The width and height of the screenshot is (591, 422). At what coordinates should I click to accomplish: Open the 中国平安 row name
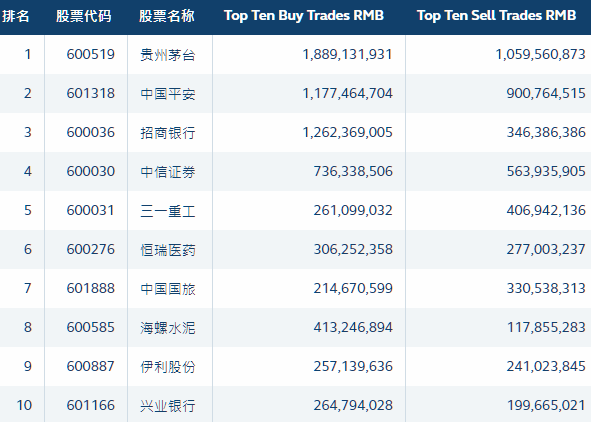pyautogui.click(x=168, y=94)
